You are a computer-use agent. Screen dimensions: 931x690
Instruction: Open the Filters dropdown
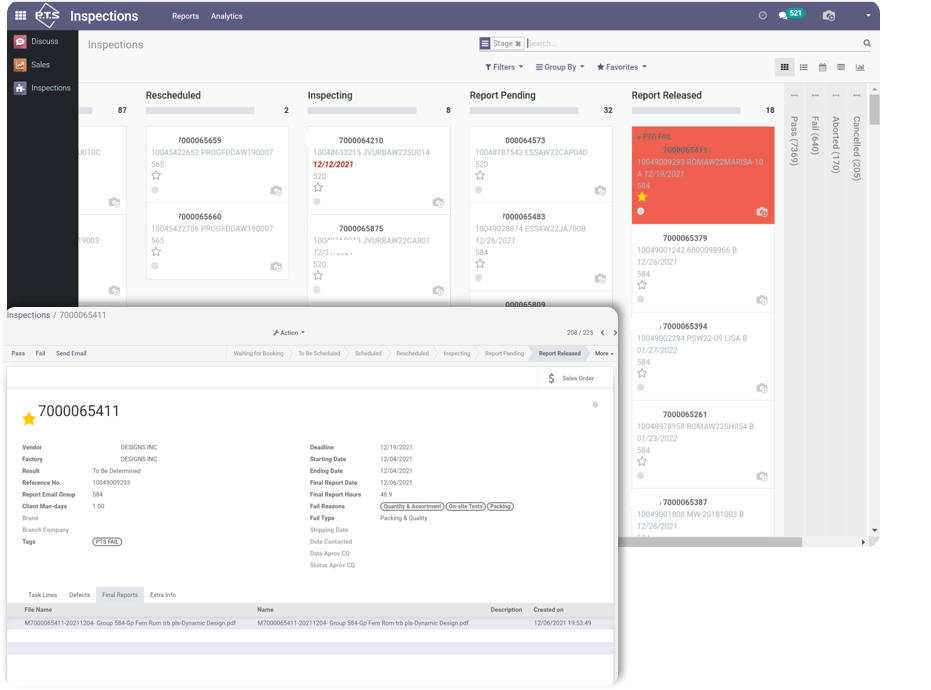pyautogui.click(x=504, y=67)
